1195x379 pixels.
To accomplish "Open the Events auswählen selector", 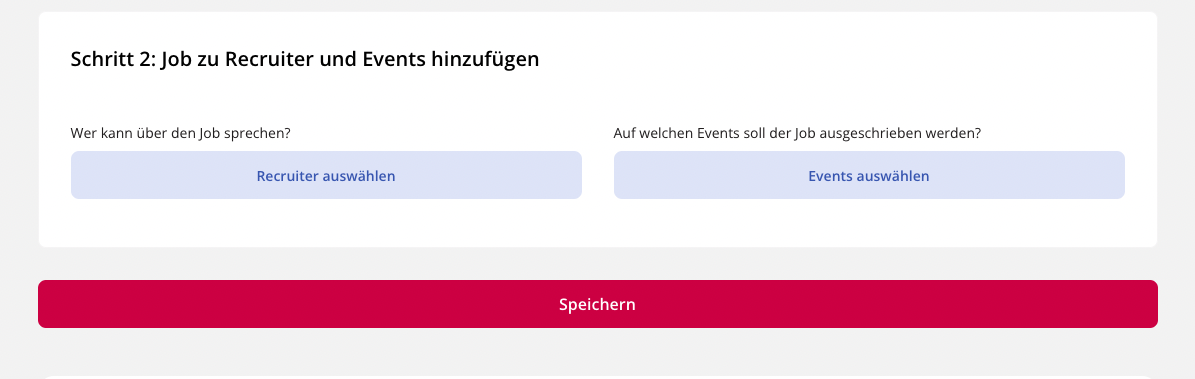I will (x=869, y=175).
